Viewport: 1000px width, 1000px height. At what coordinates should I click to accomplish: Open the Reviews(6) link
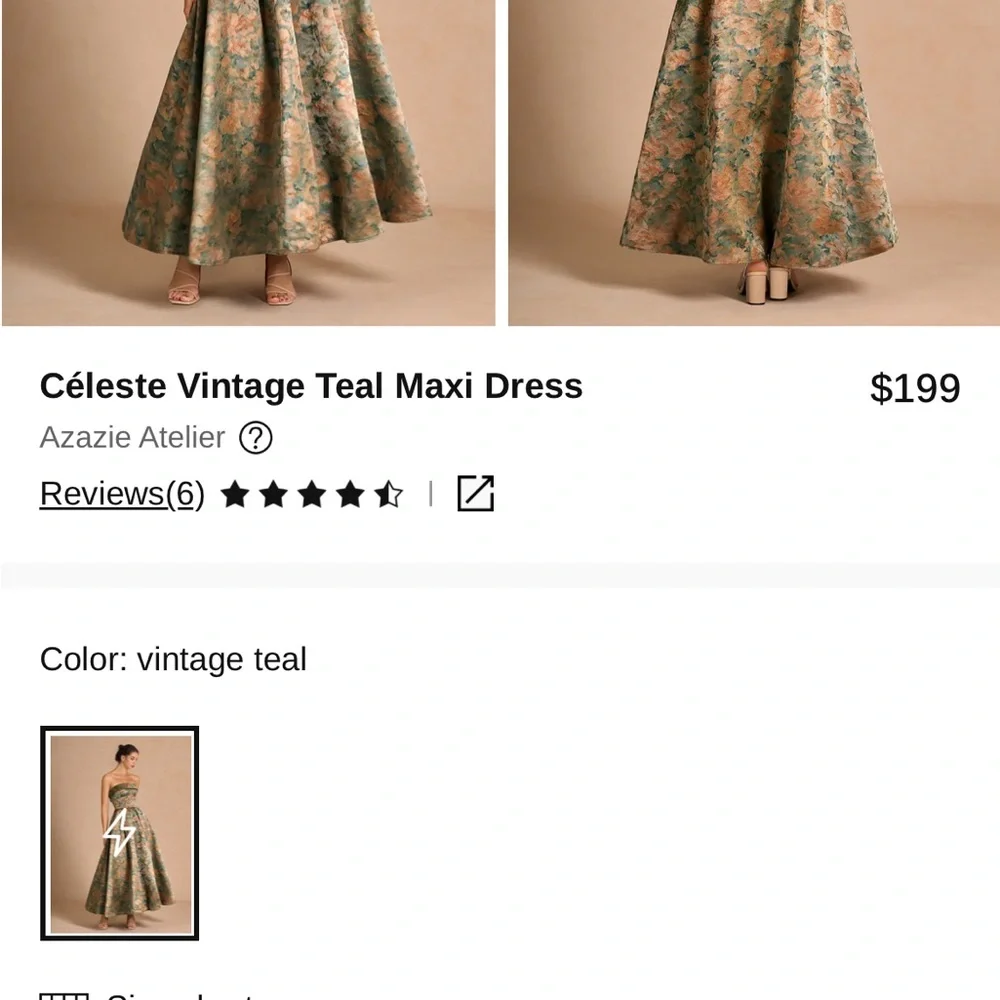pyautogui.click(x=120, y=493)
